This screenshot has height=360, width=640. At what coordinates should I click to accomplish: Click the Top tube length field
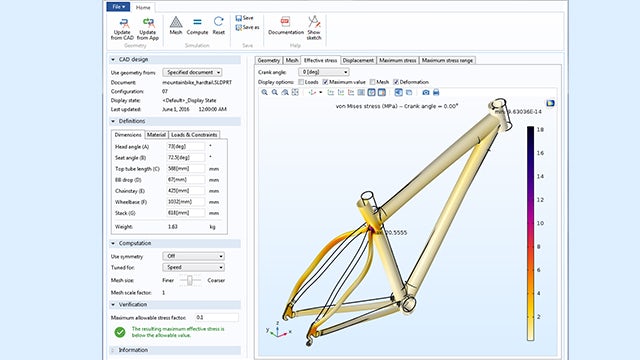tap(186, 169)
